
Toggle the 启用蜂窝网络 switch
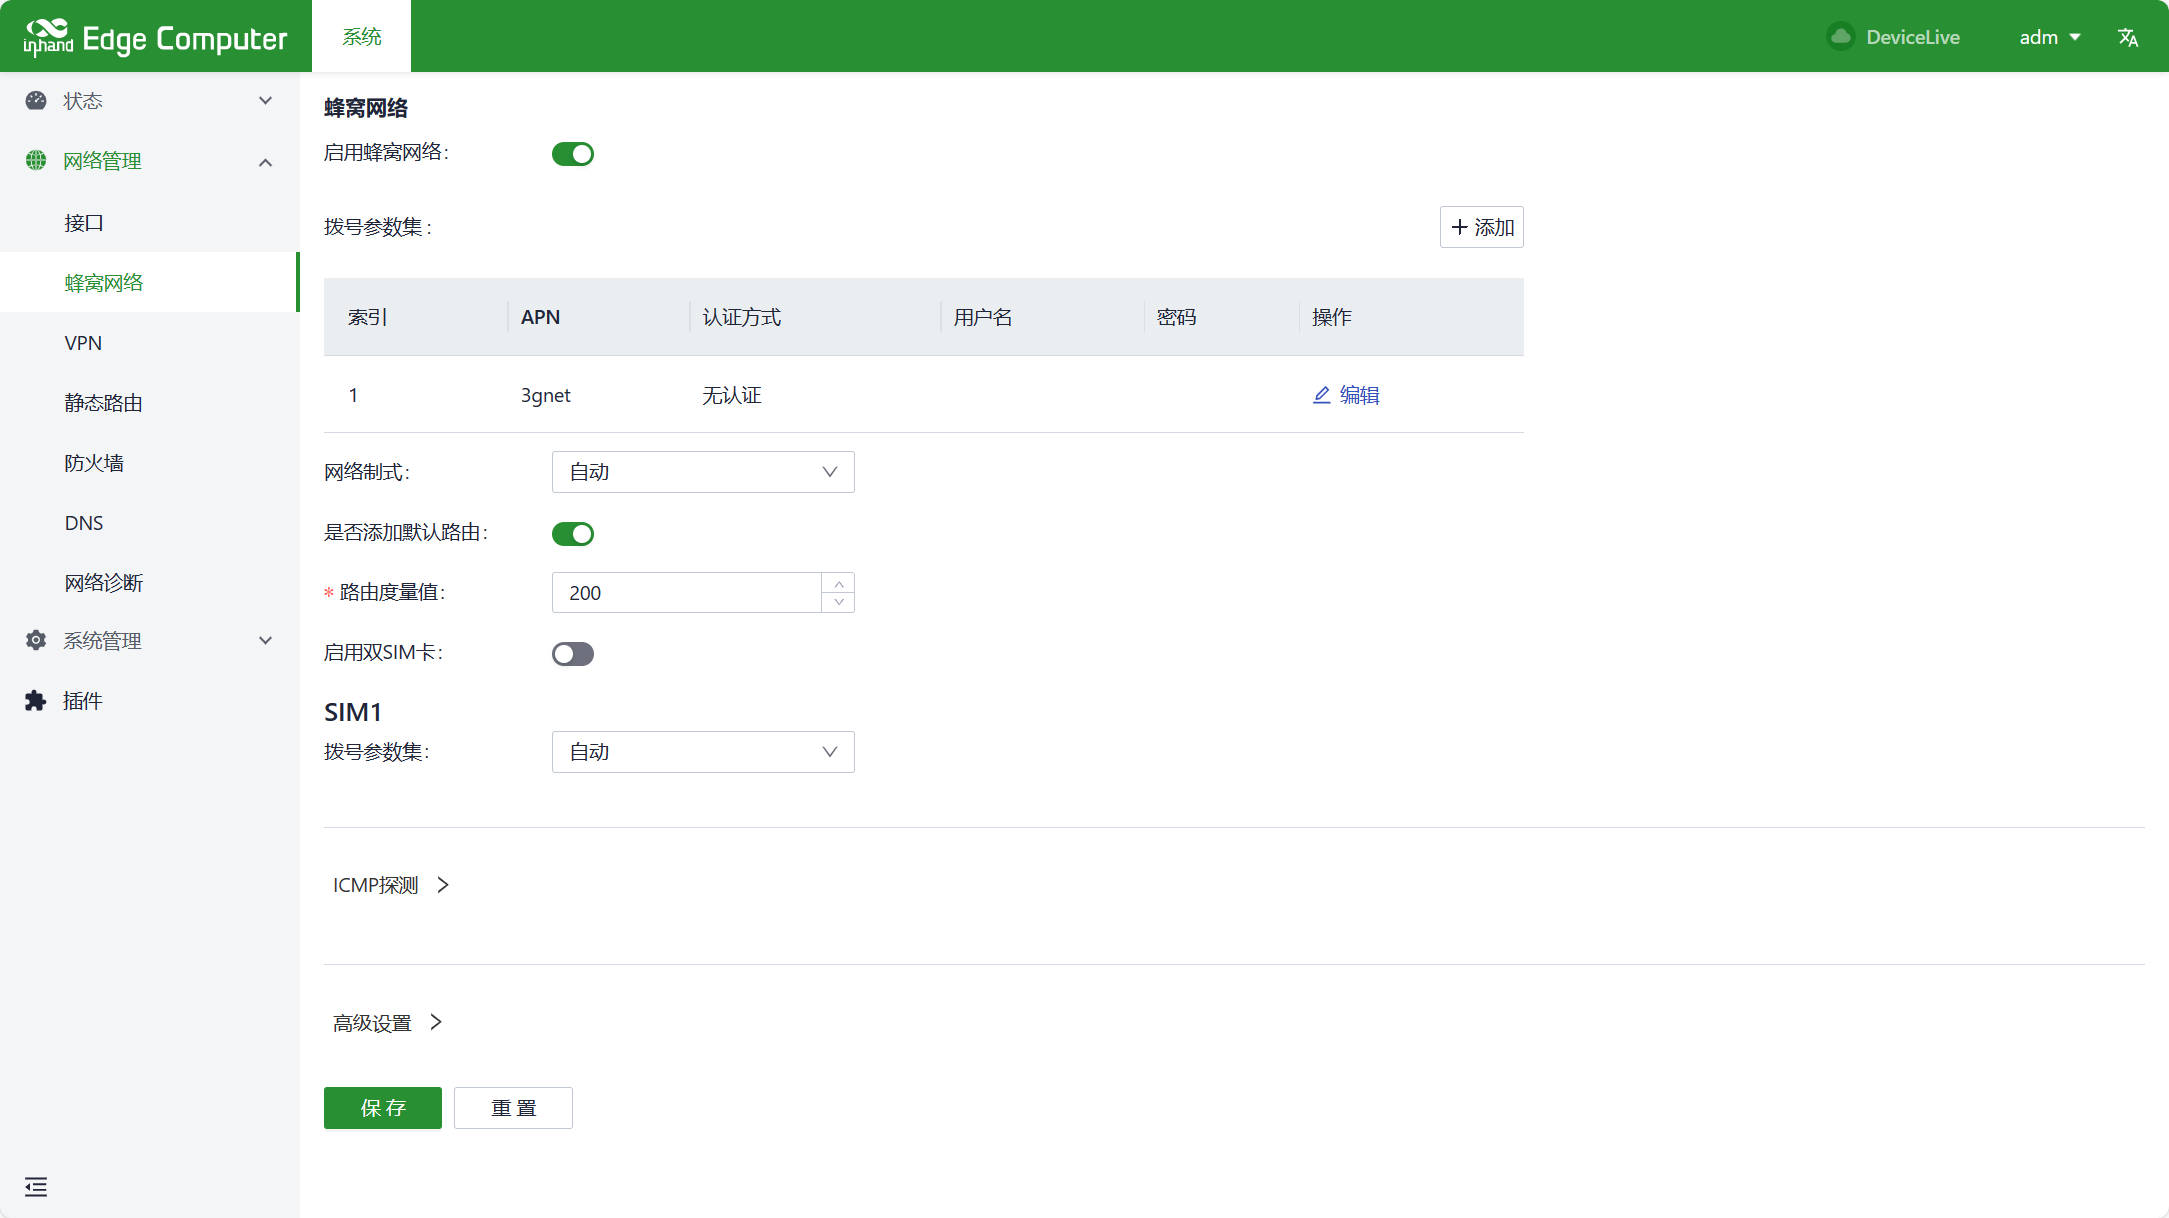pyautogui.click(x=573, y=154)
